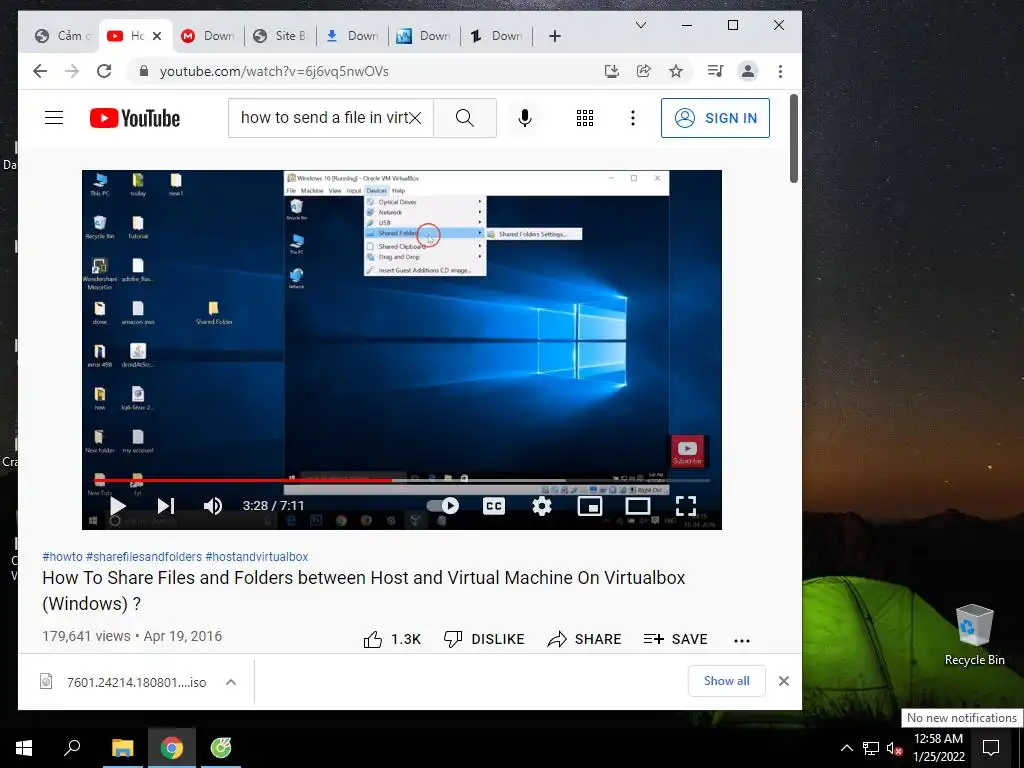Switch to the MEGA 'Down' tab
1024x768 pixels.
tap(208, 36)
